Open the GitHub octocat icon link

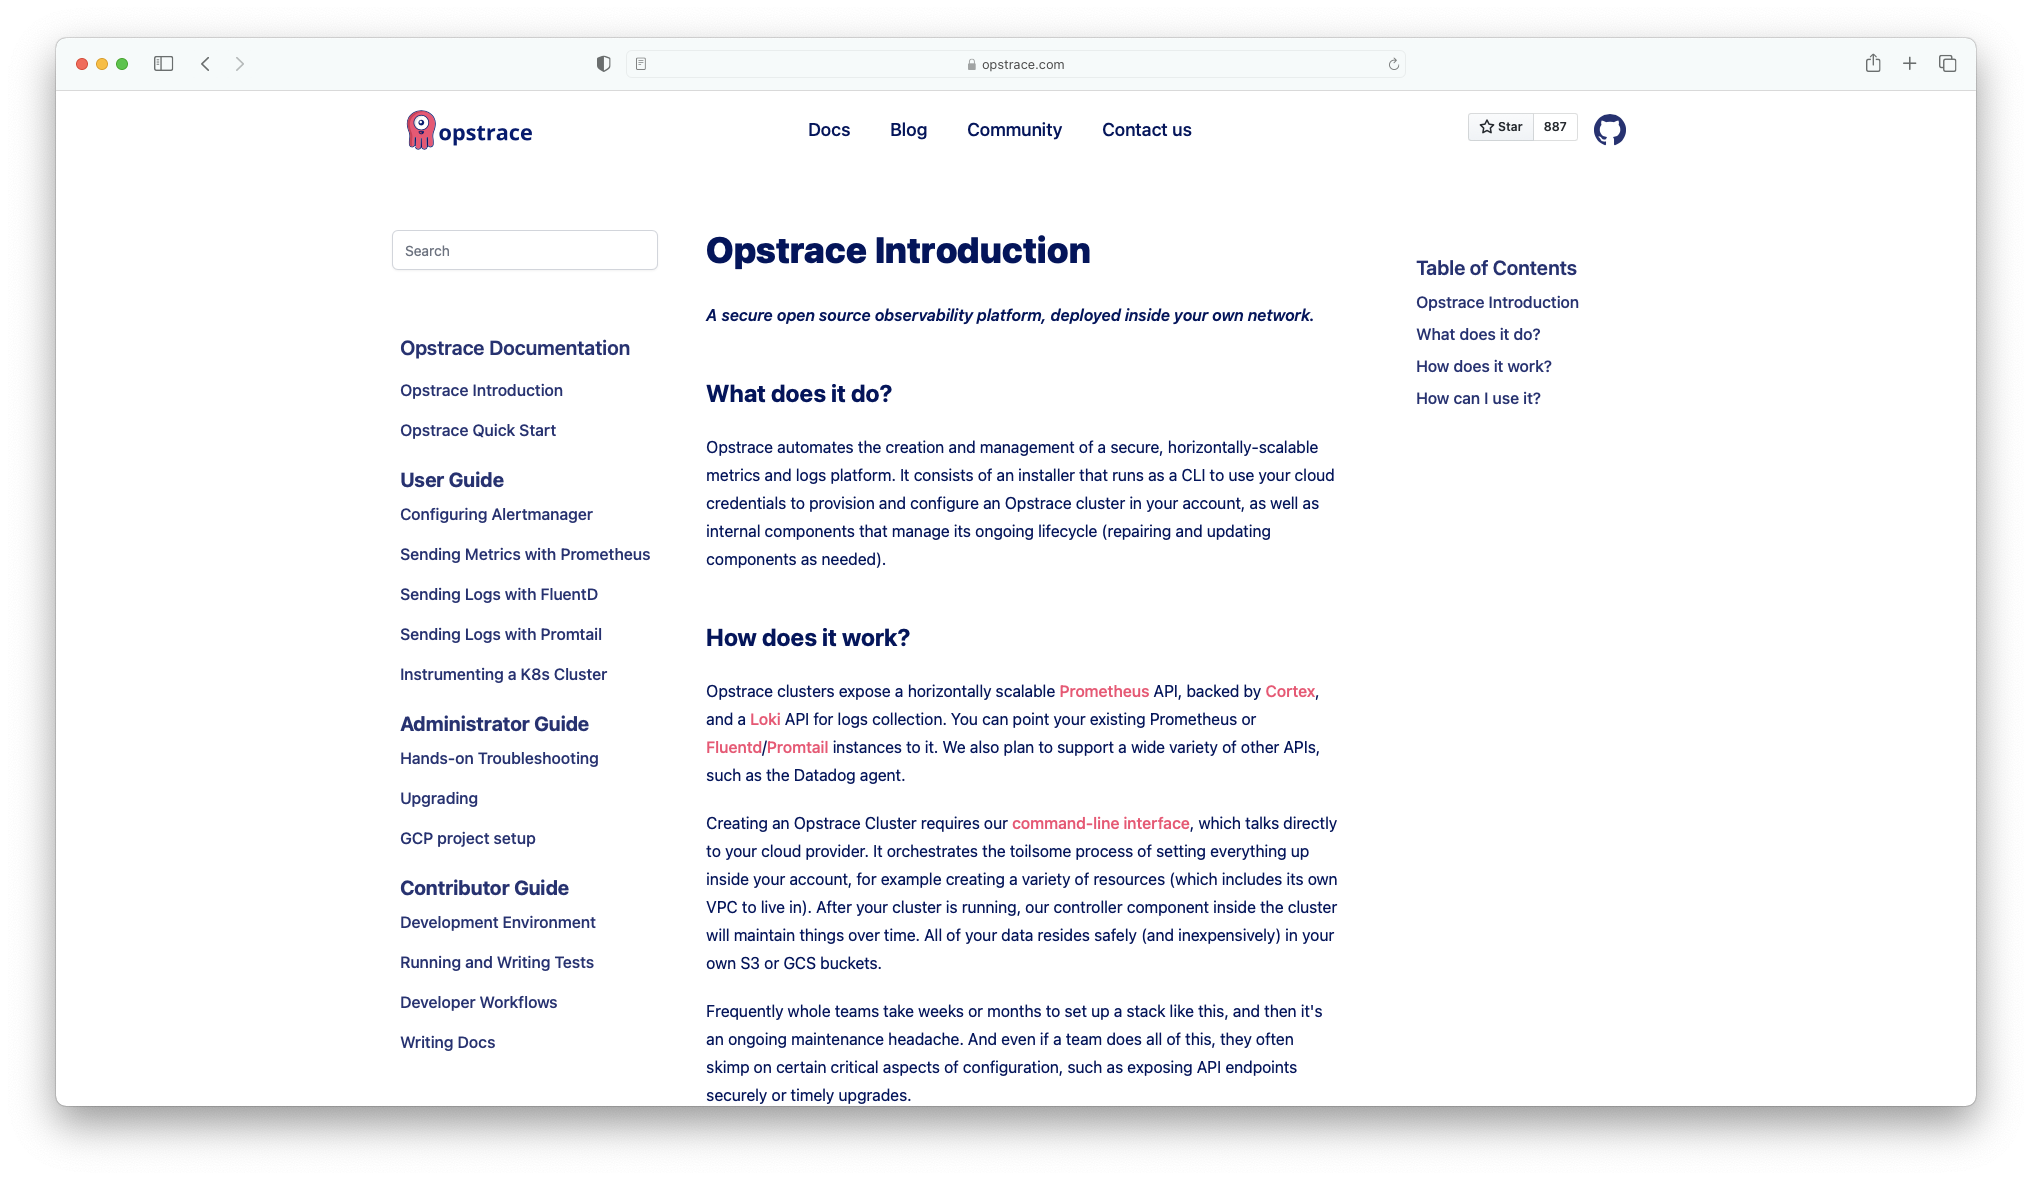tap(1609, 130)
